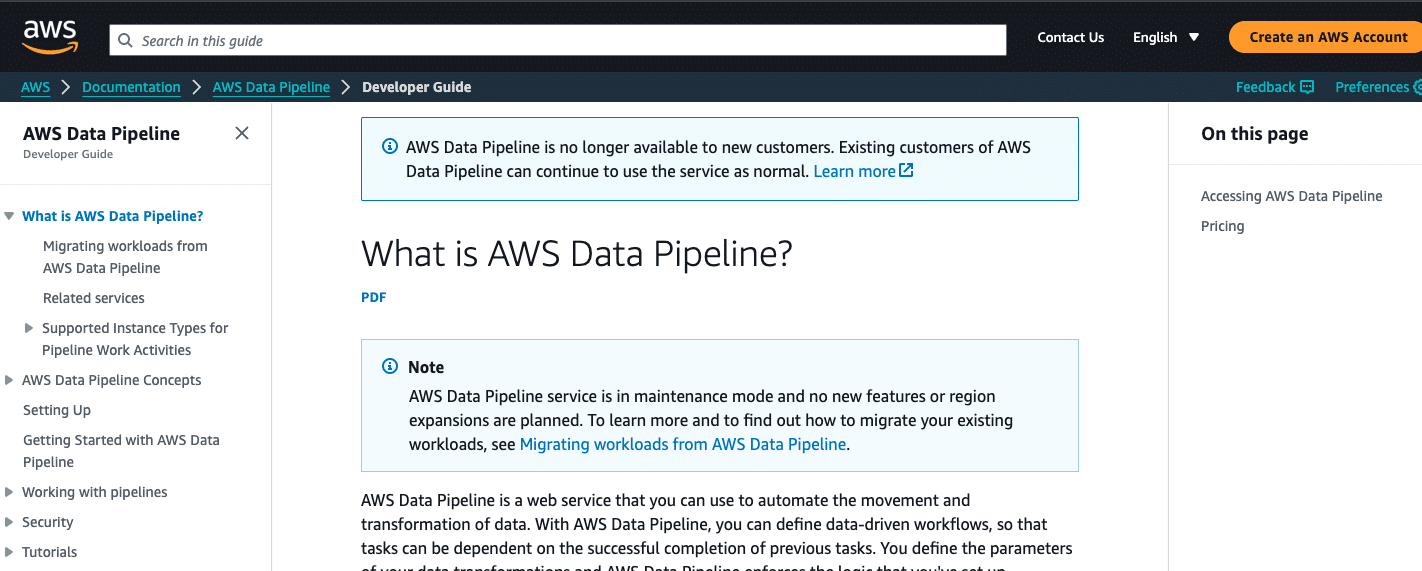Click the Note label in the note box
1422x571 pixels.
click(426, 367)
